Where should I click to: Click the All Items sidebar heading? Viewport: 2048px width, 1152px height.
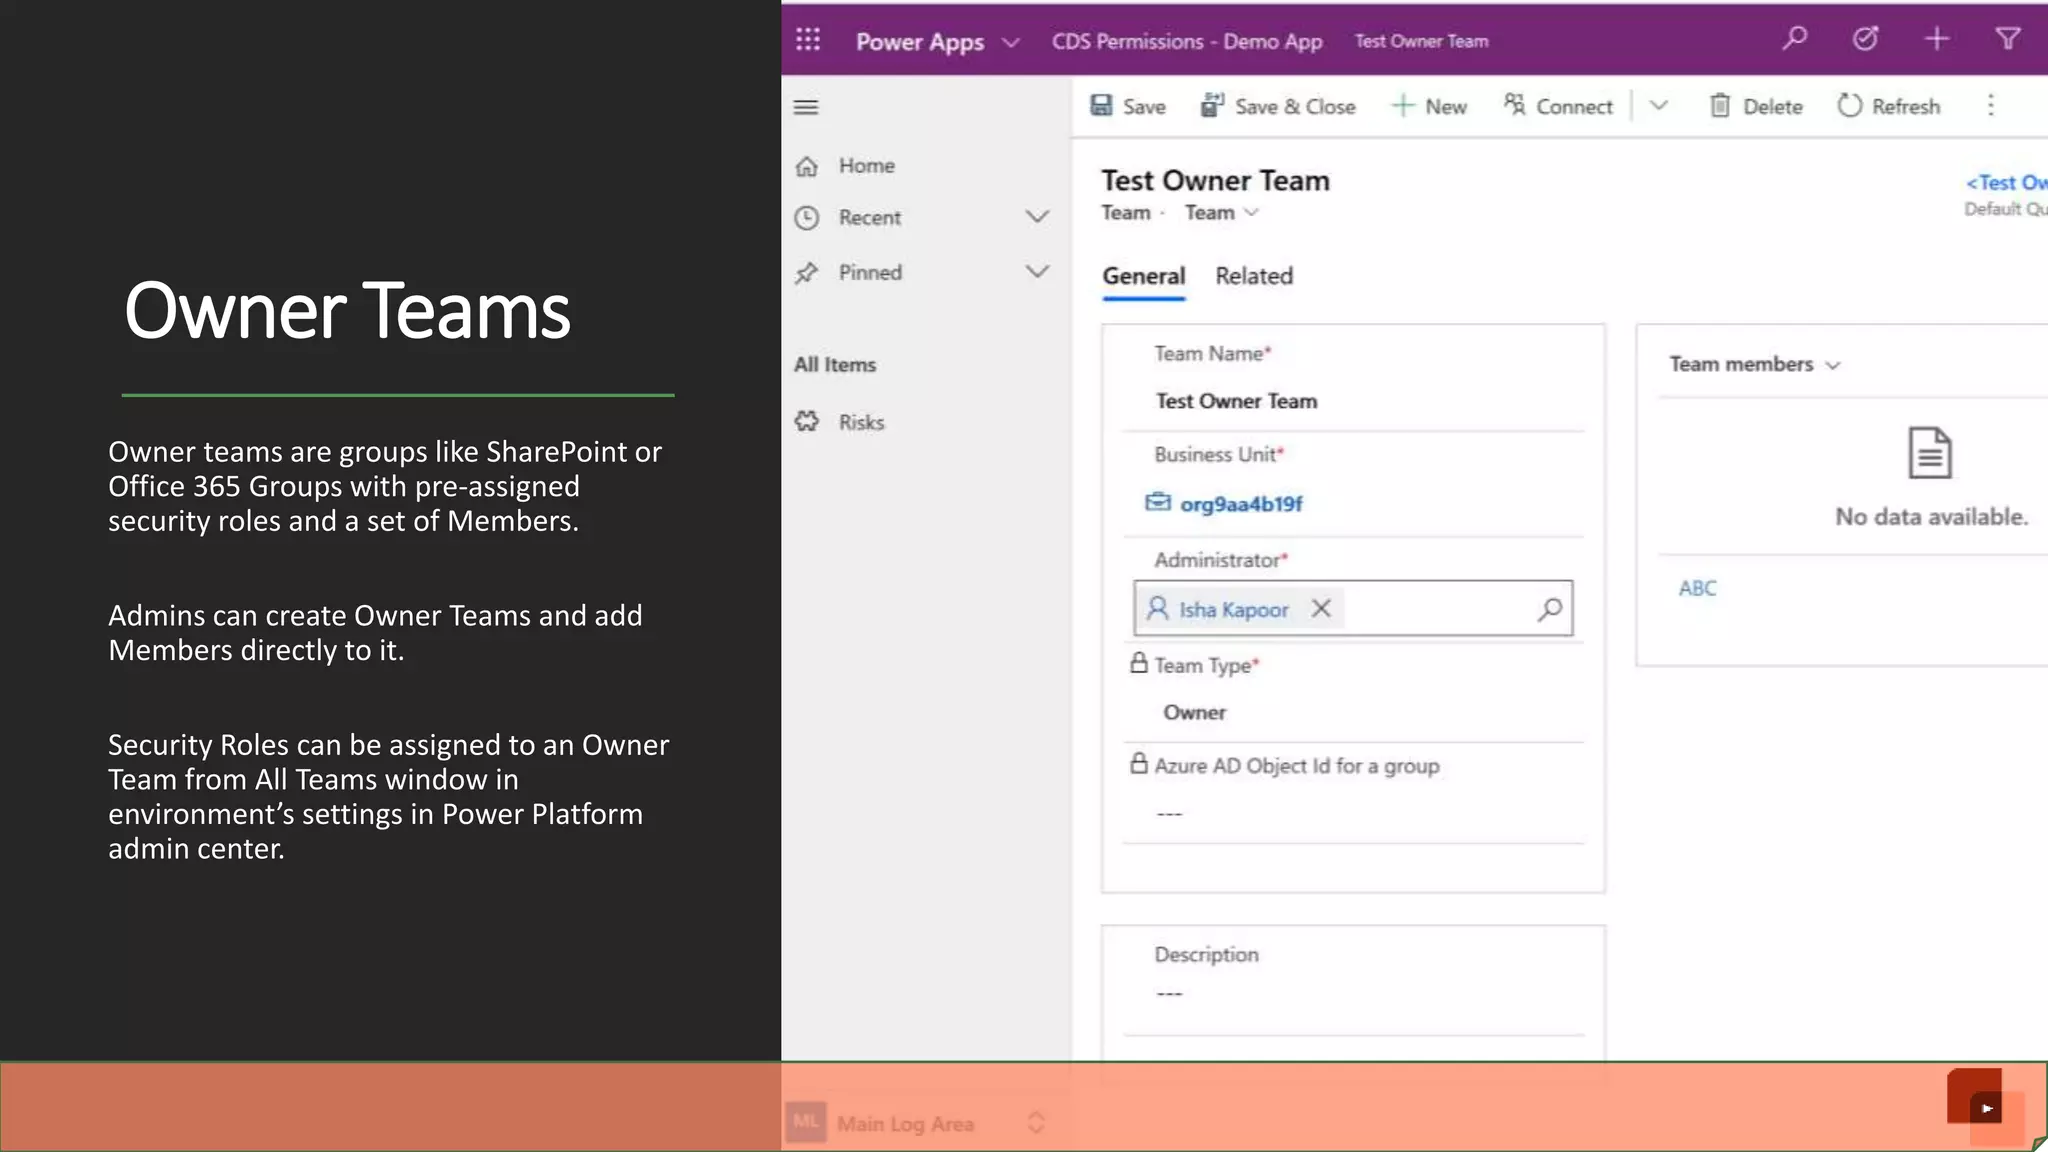(835, 365)
